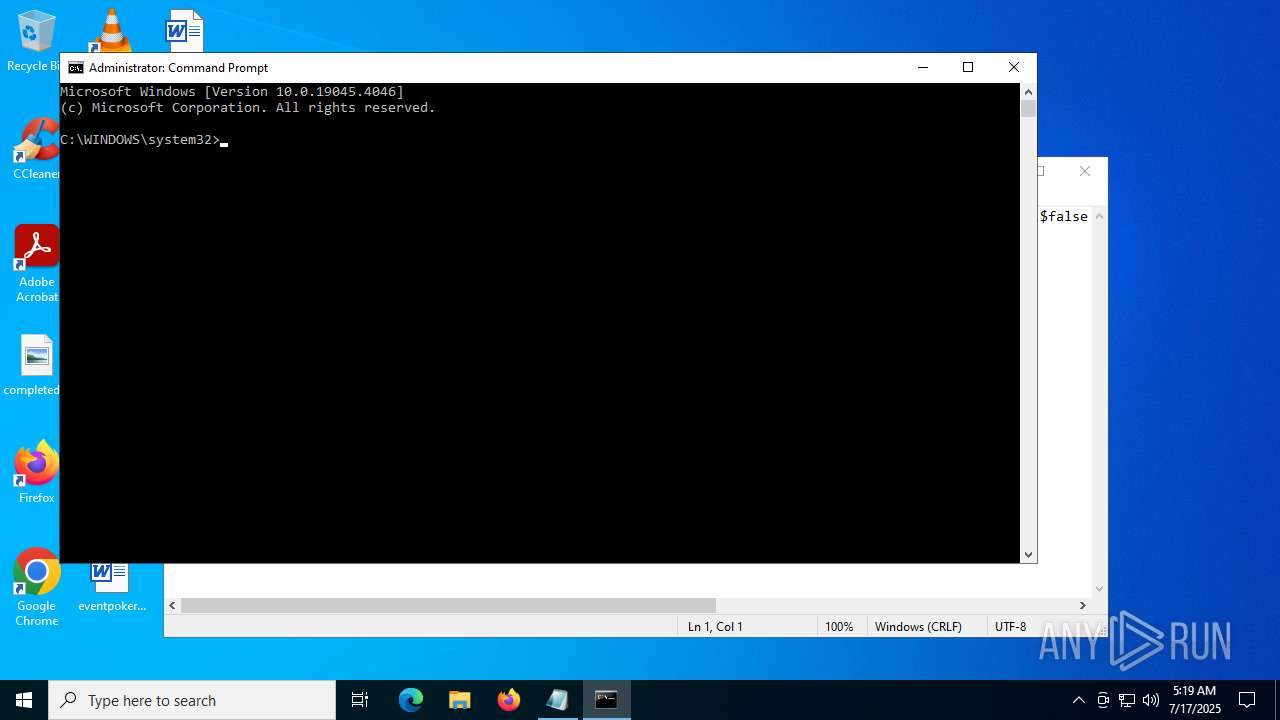Click the Command Prompt title bar icon
The width and height of the screenshot is (1280, 720).
76,68
